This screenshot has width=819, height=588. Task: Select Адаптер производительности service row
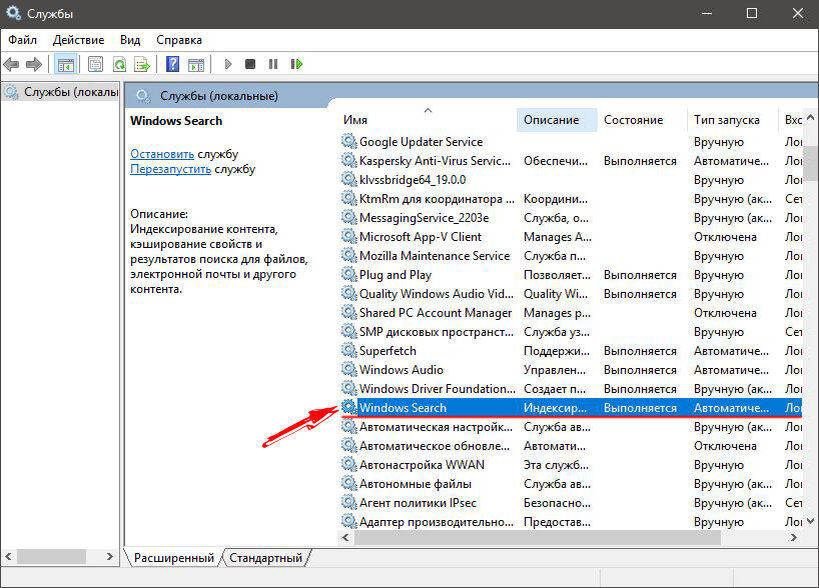pos(571,522)
